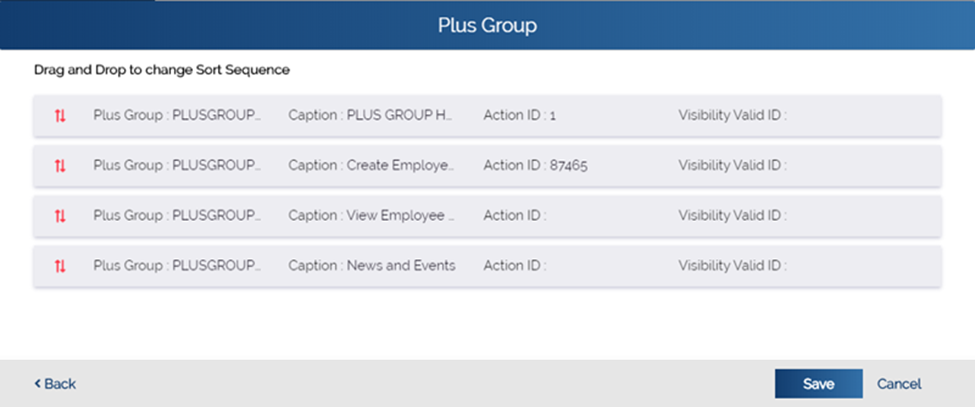
Task: Click sort handle icon in View Employee row
Action: pyautogui.click(x=60, y=216)
